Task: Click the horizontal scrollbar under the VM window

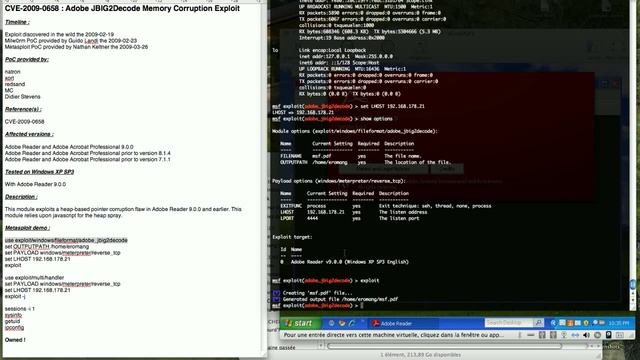Action: (x=444, y=346)
